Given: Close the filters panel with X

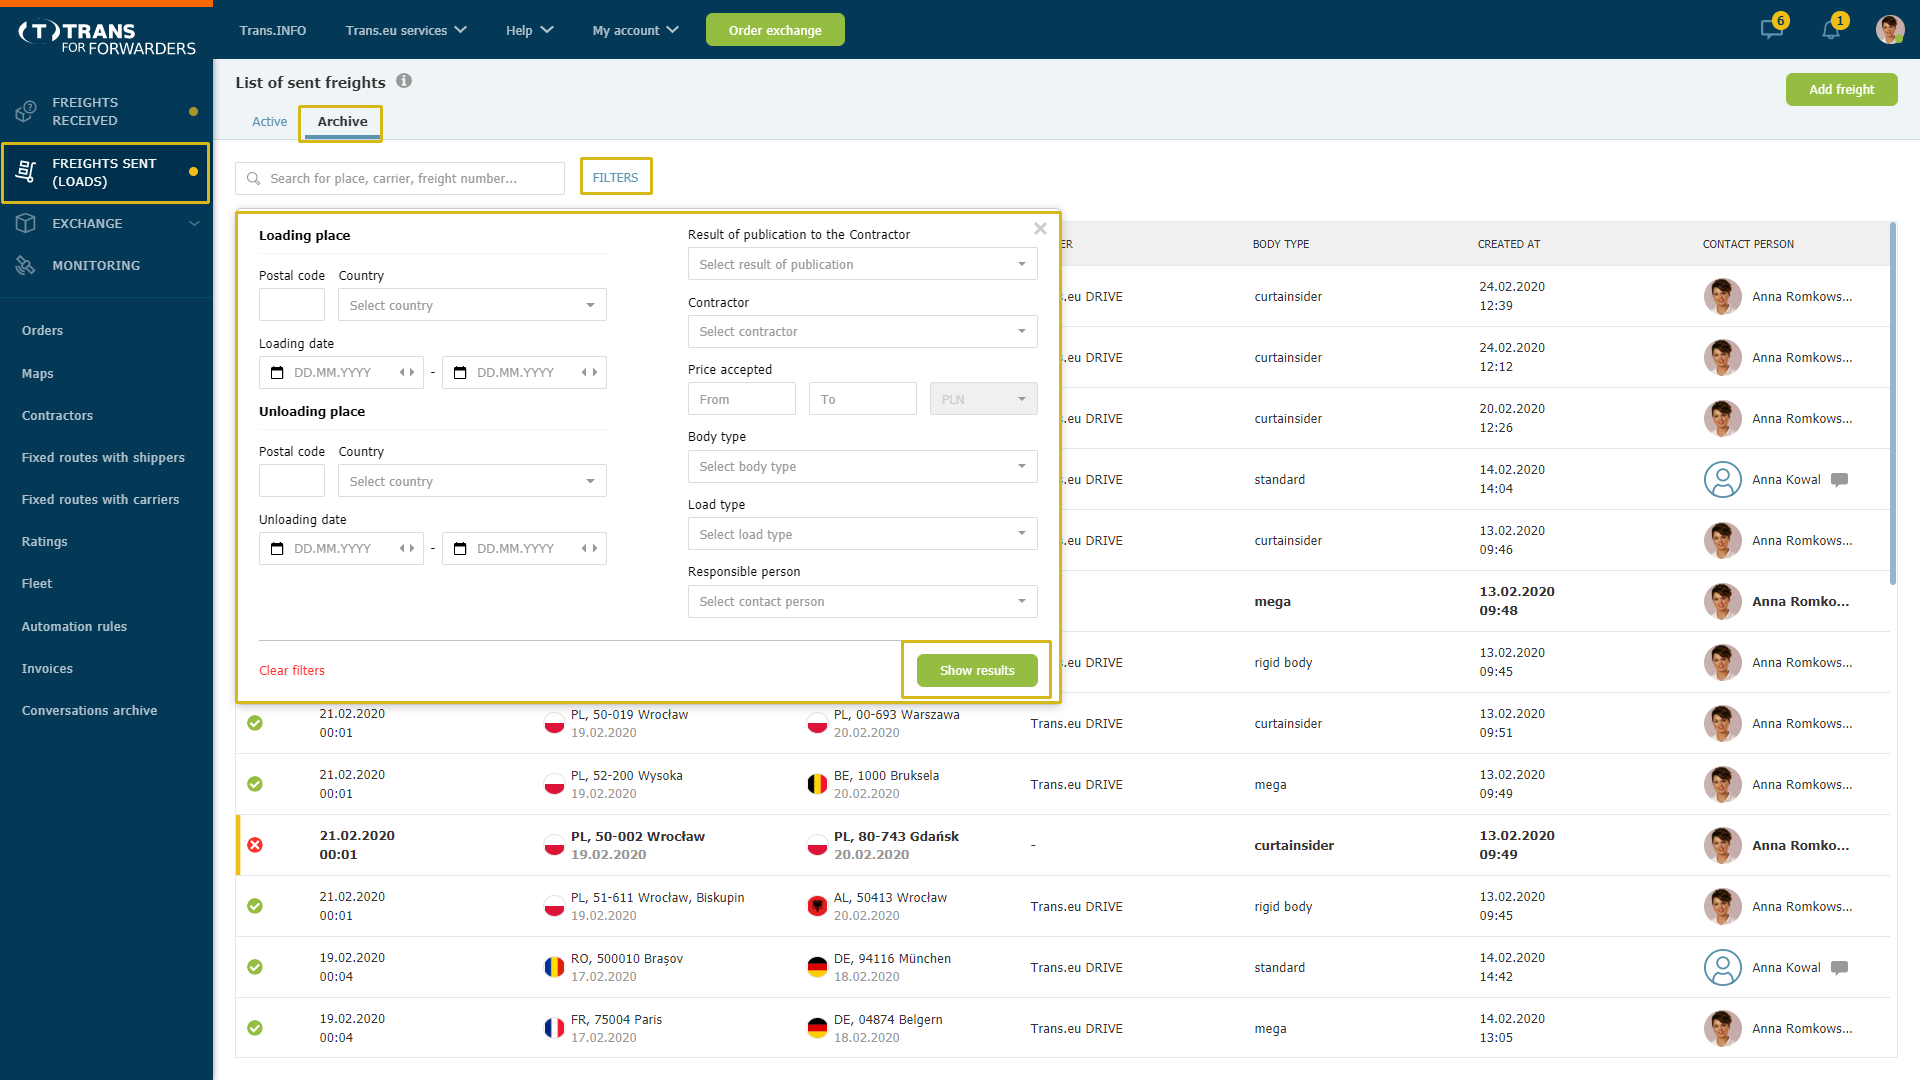Looking at the screenshot, I should coord(1040,229).
